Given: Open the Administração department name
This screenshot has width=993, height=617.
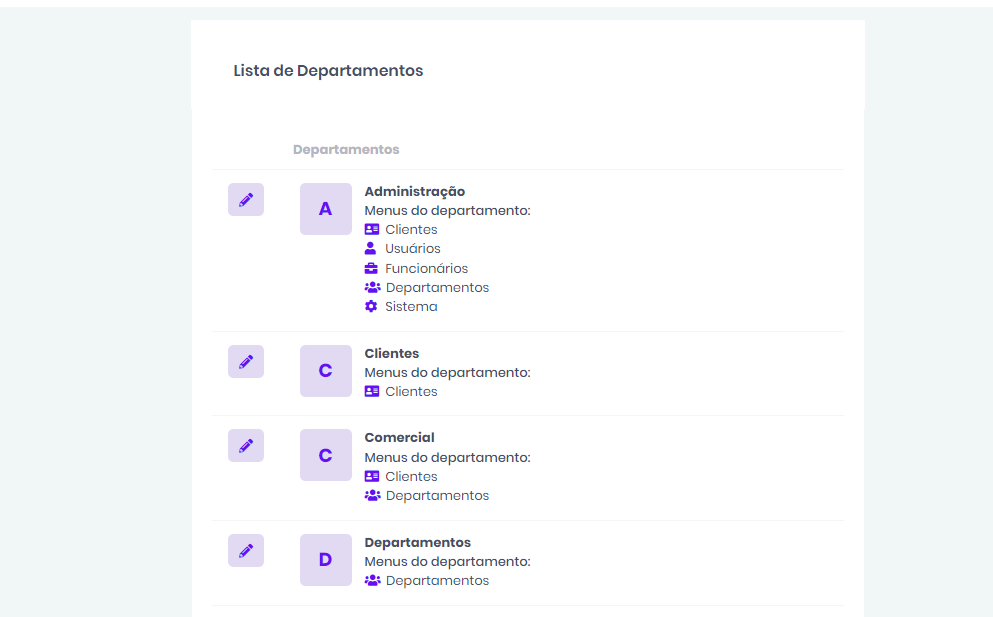Looking at the screenshot, I should click(414, 191).
